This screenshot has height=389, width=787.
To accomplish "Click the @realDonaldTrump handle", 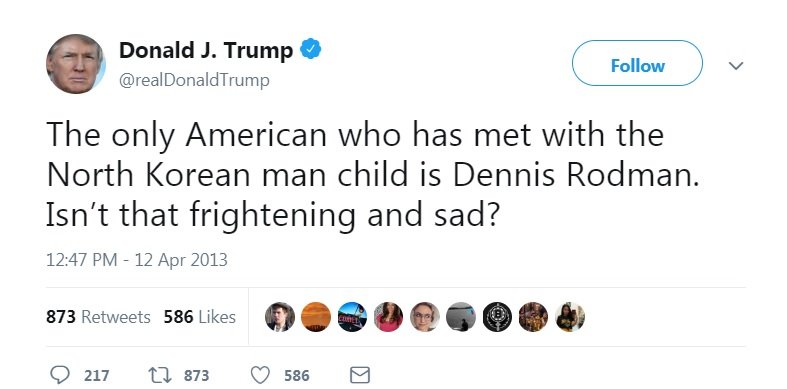I will (x=194, y=80).
